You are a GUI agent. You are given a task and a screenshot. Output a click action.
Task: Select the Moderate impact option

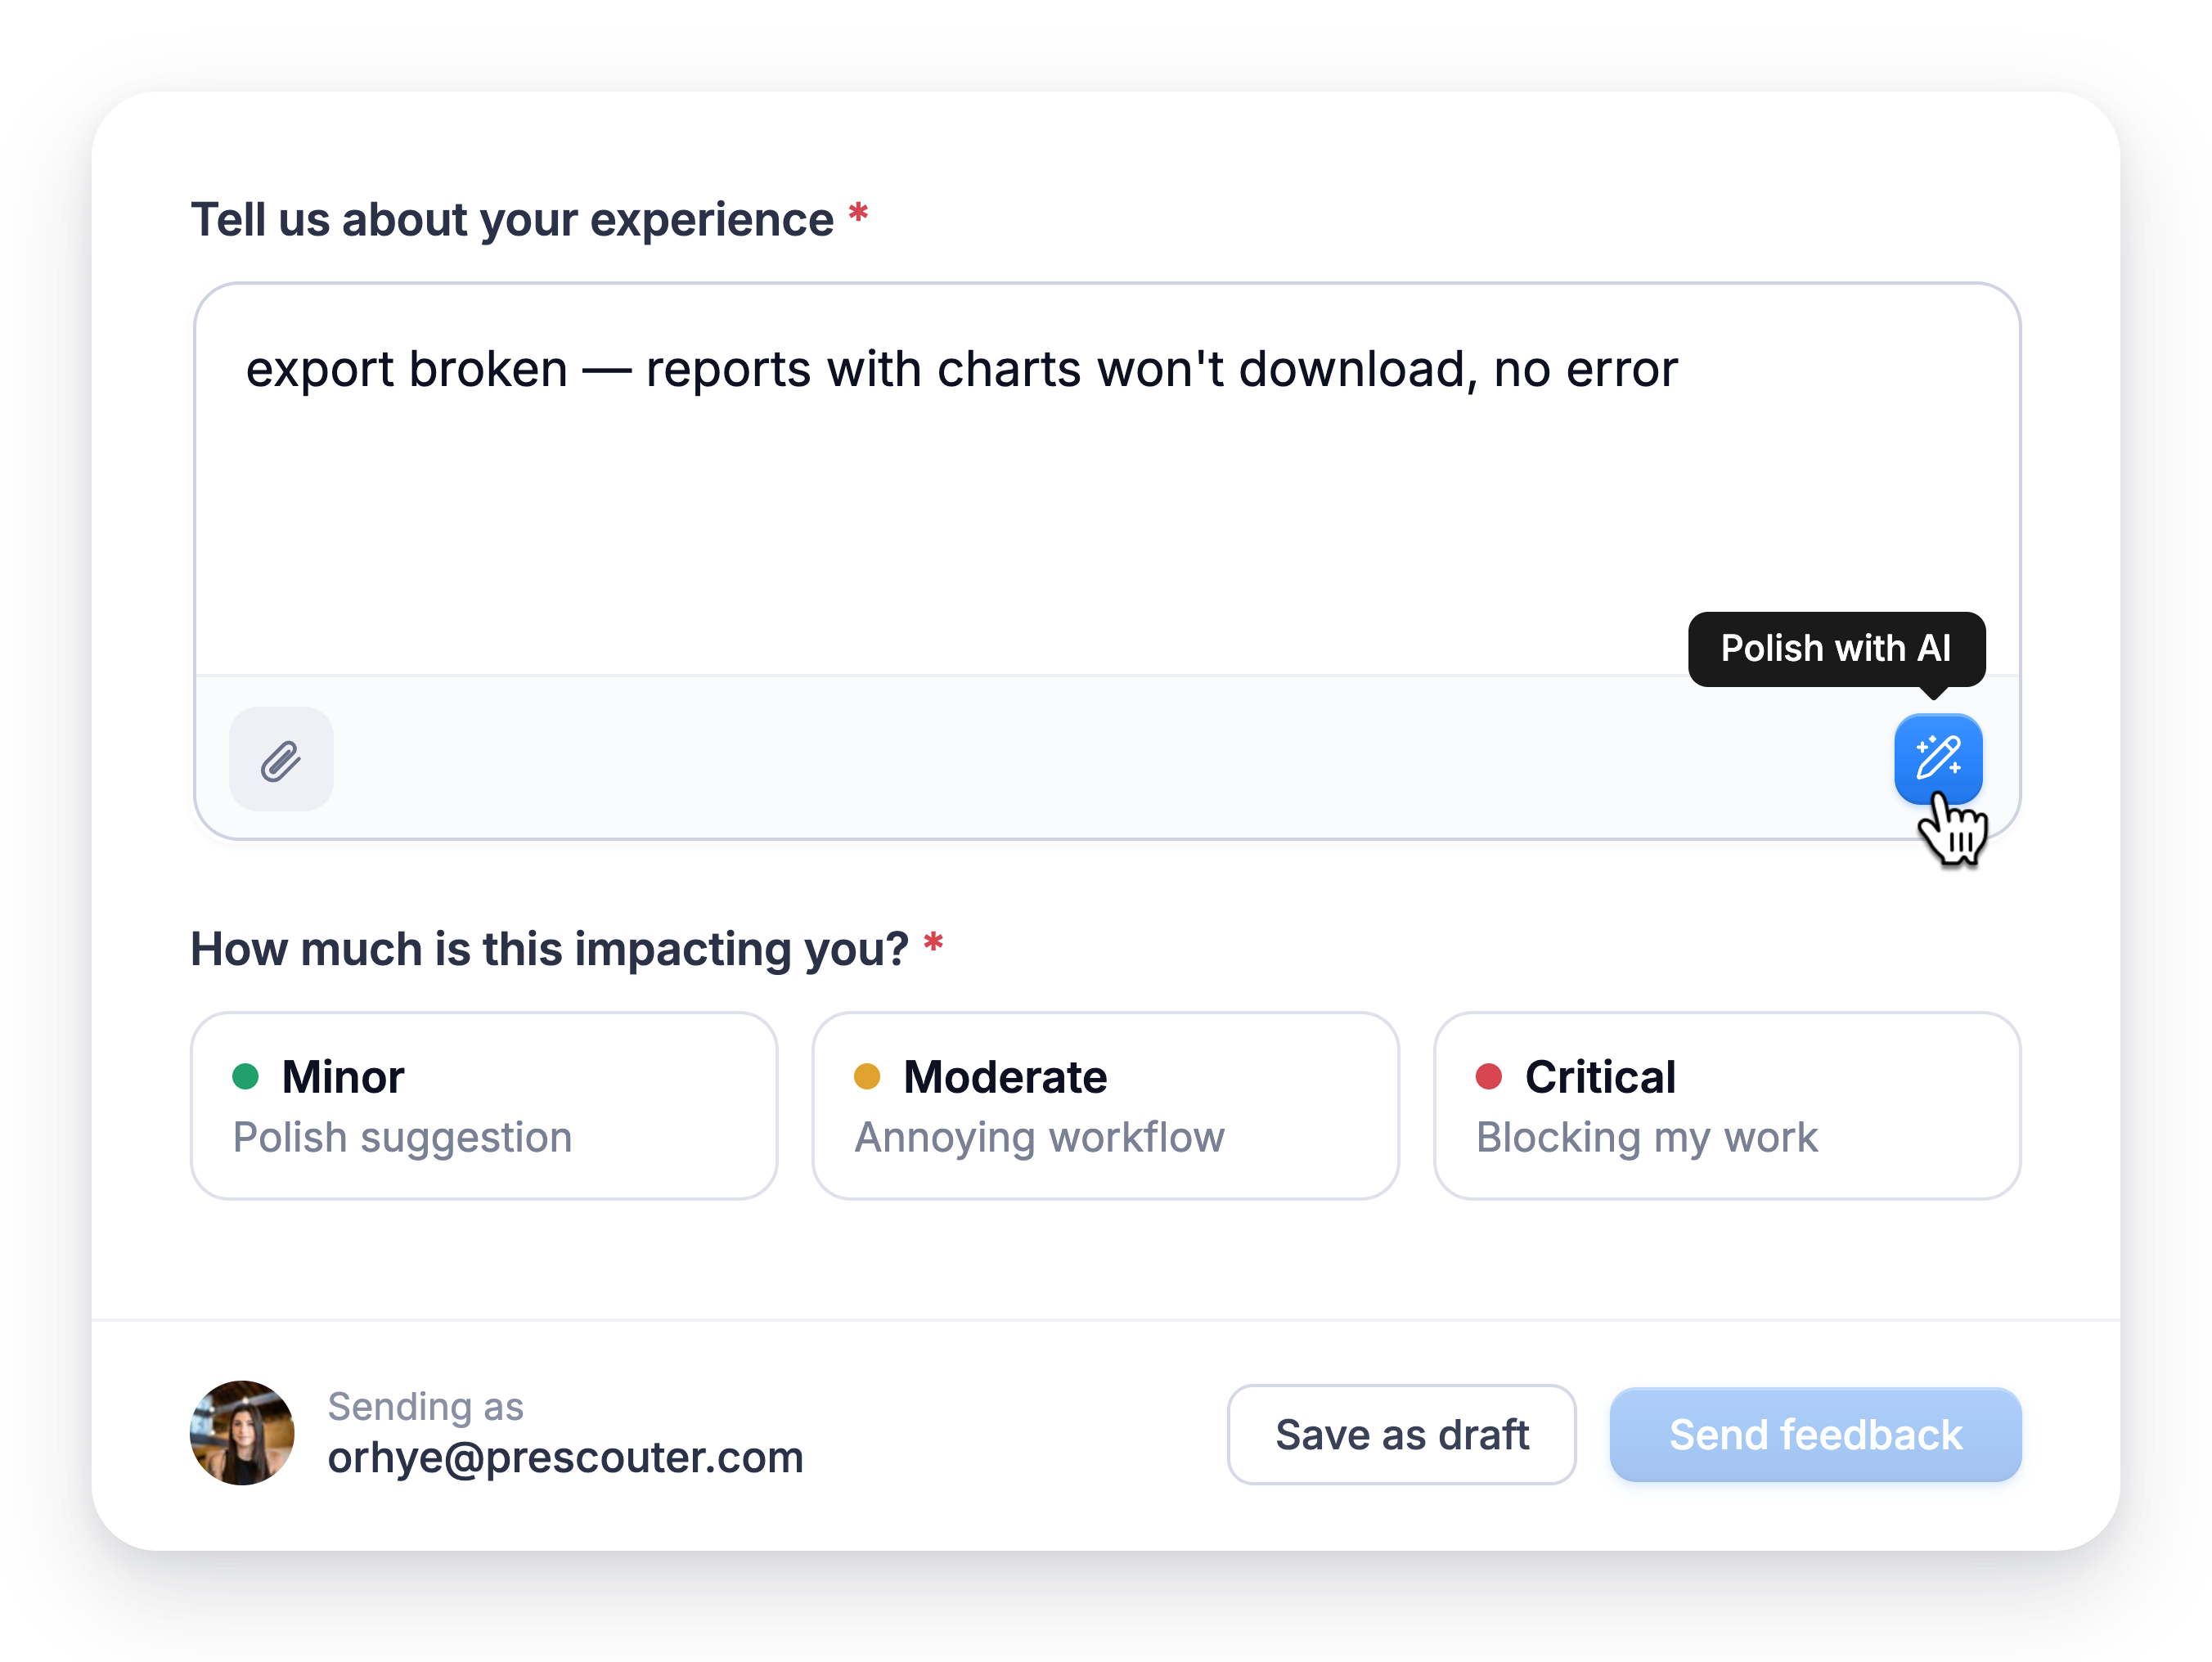[1105, 1105]
